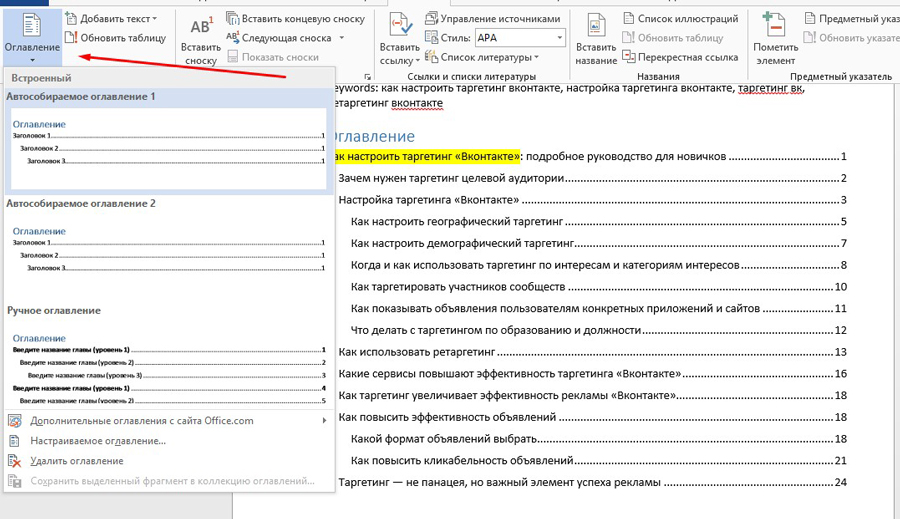The width and height of the screenshot is (900, 519).
Task: Open TOC entry Какой формат объявлений выбрать
Action: 599,439
